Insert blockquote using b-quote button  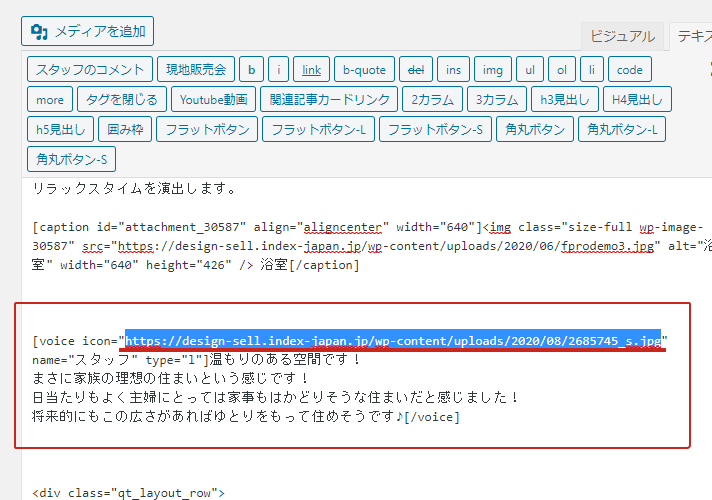coord(364,70)
